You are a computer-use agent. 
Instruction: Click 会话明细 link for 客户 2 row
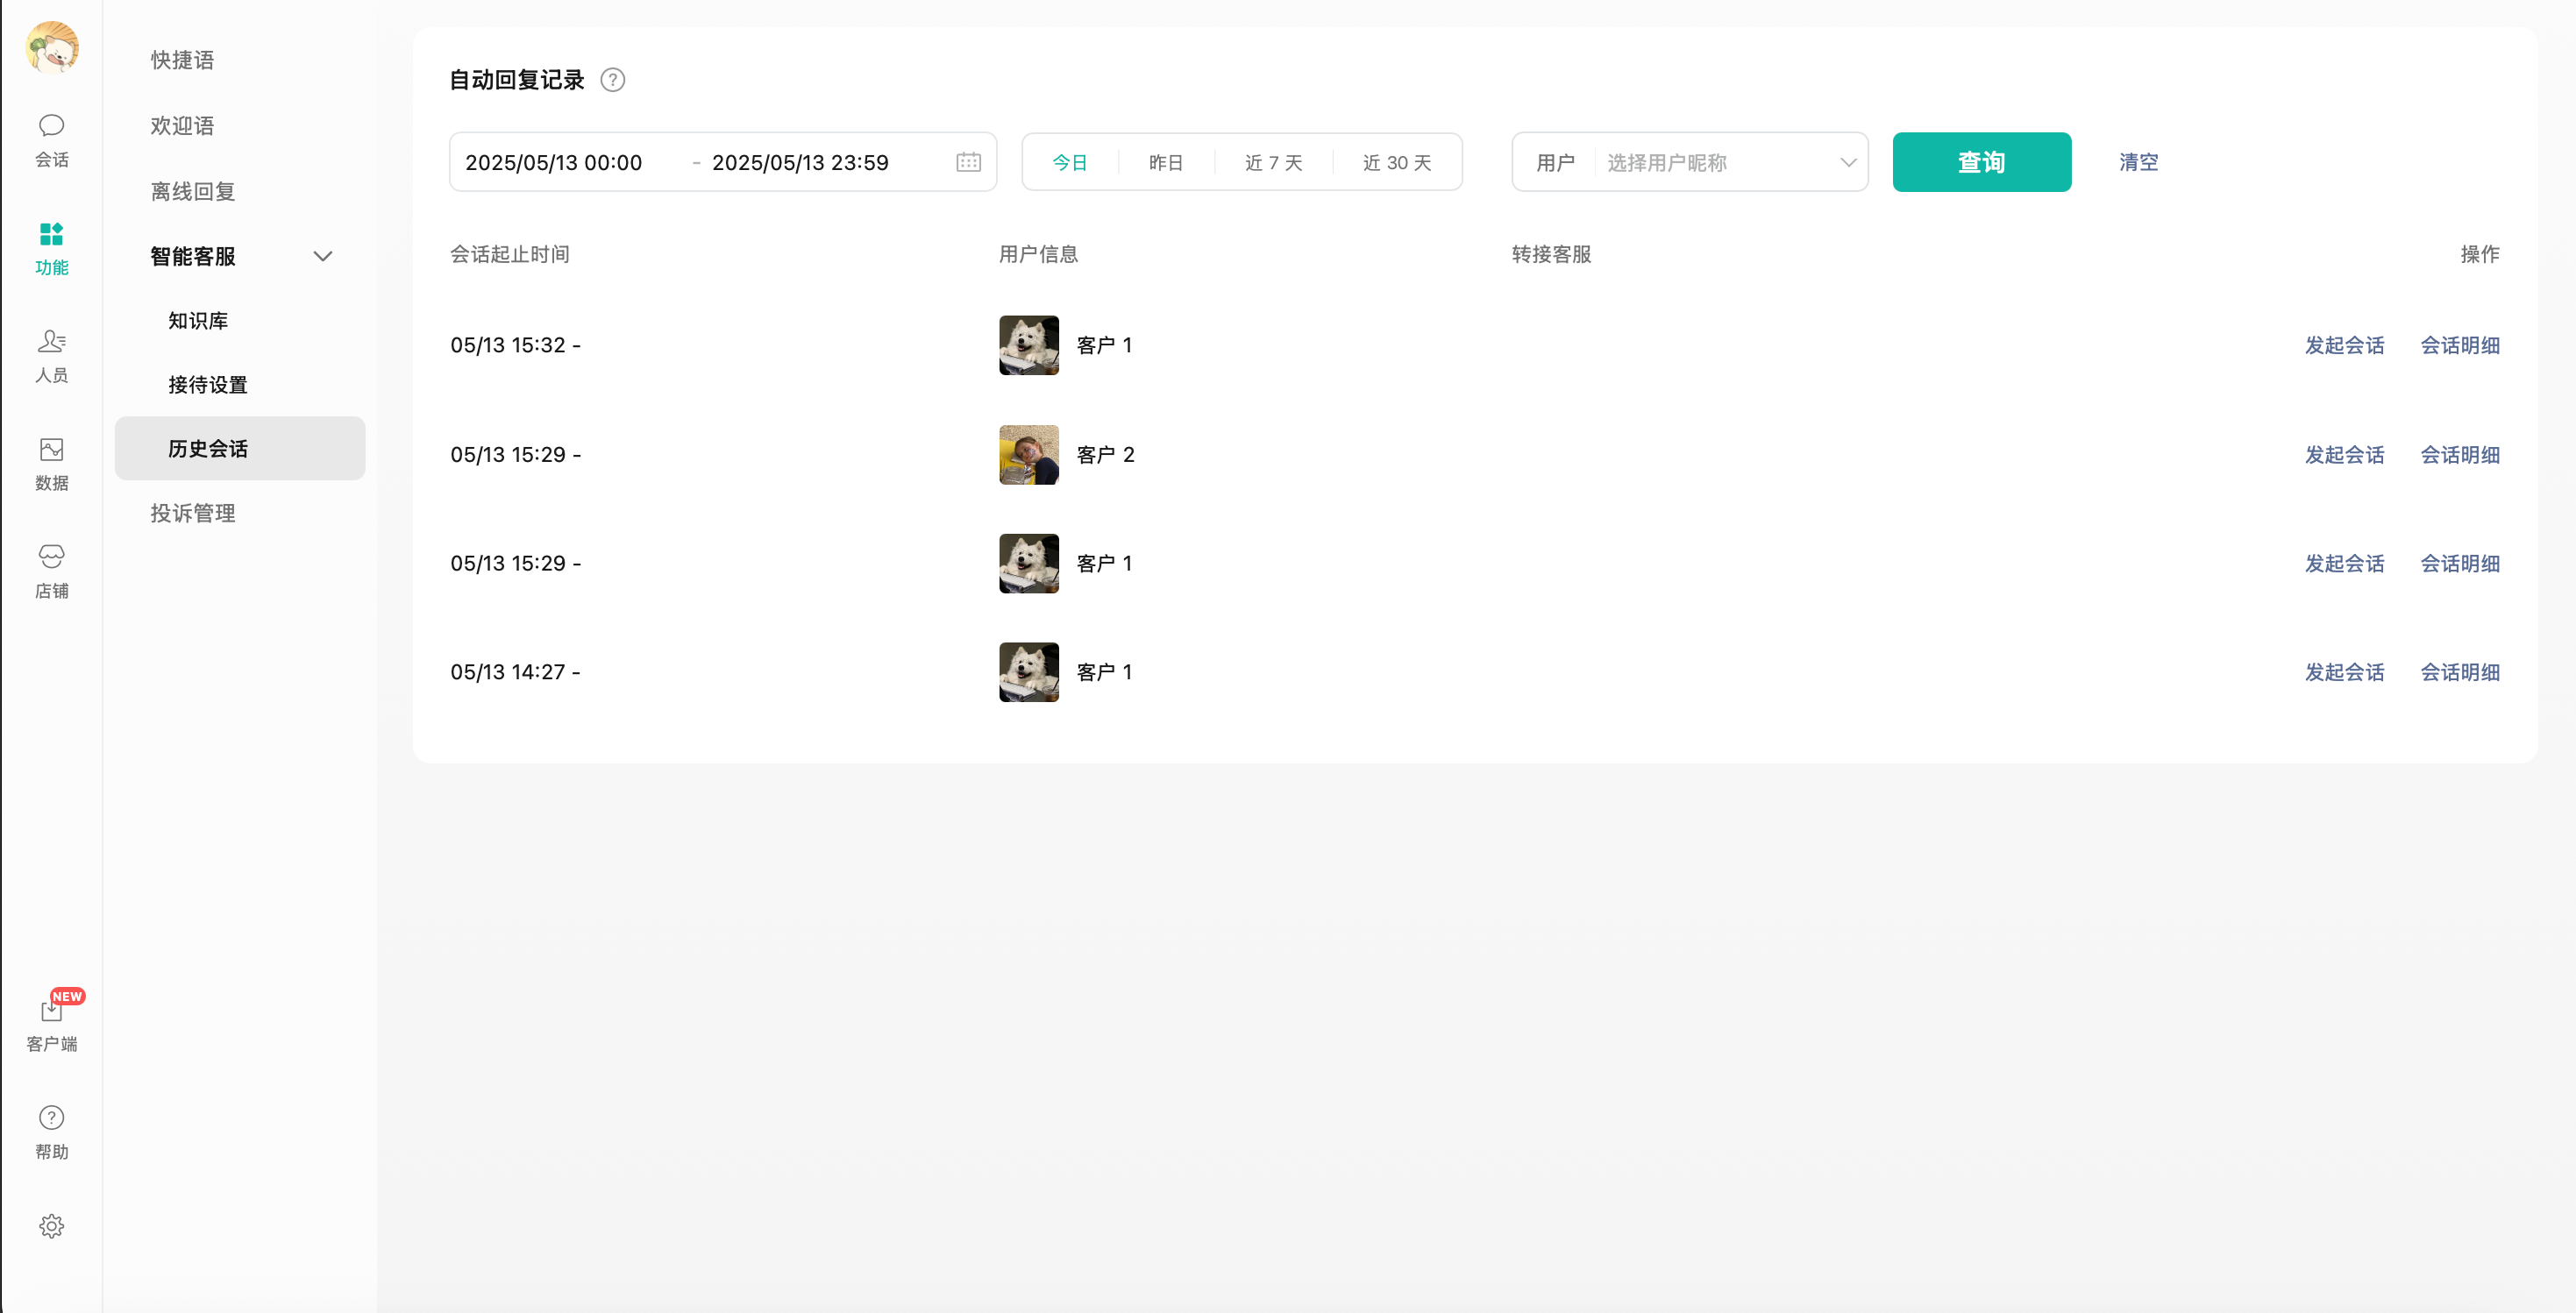pos(2459,455)
